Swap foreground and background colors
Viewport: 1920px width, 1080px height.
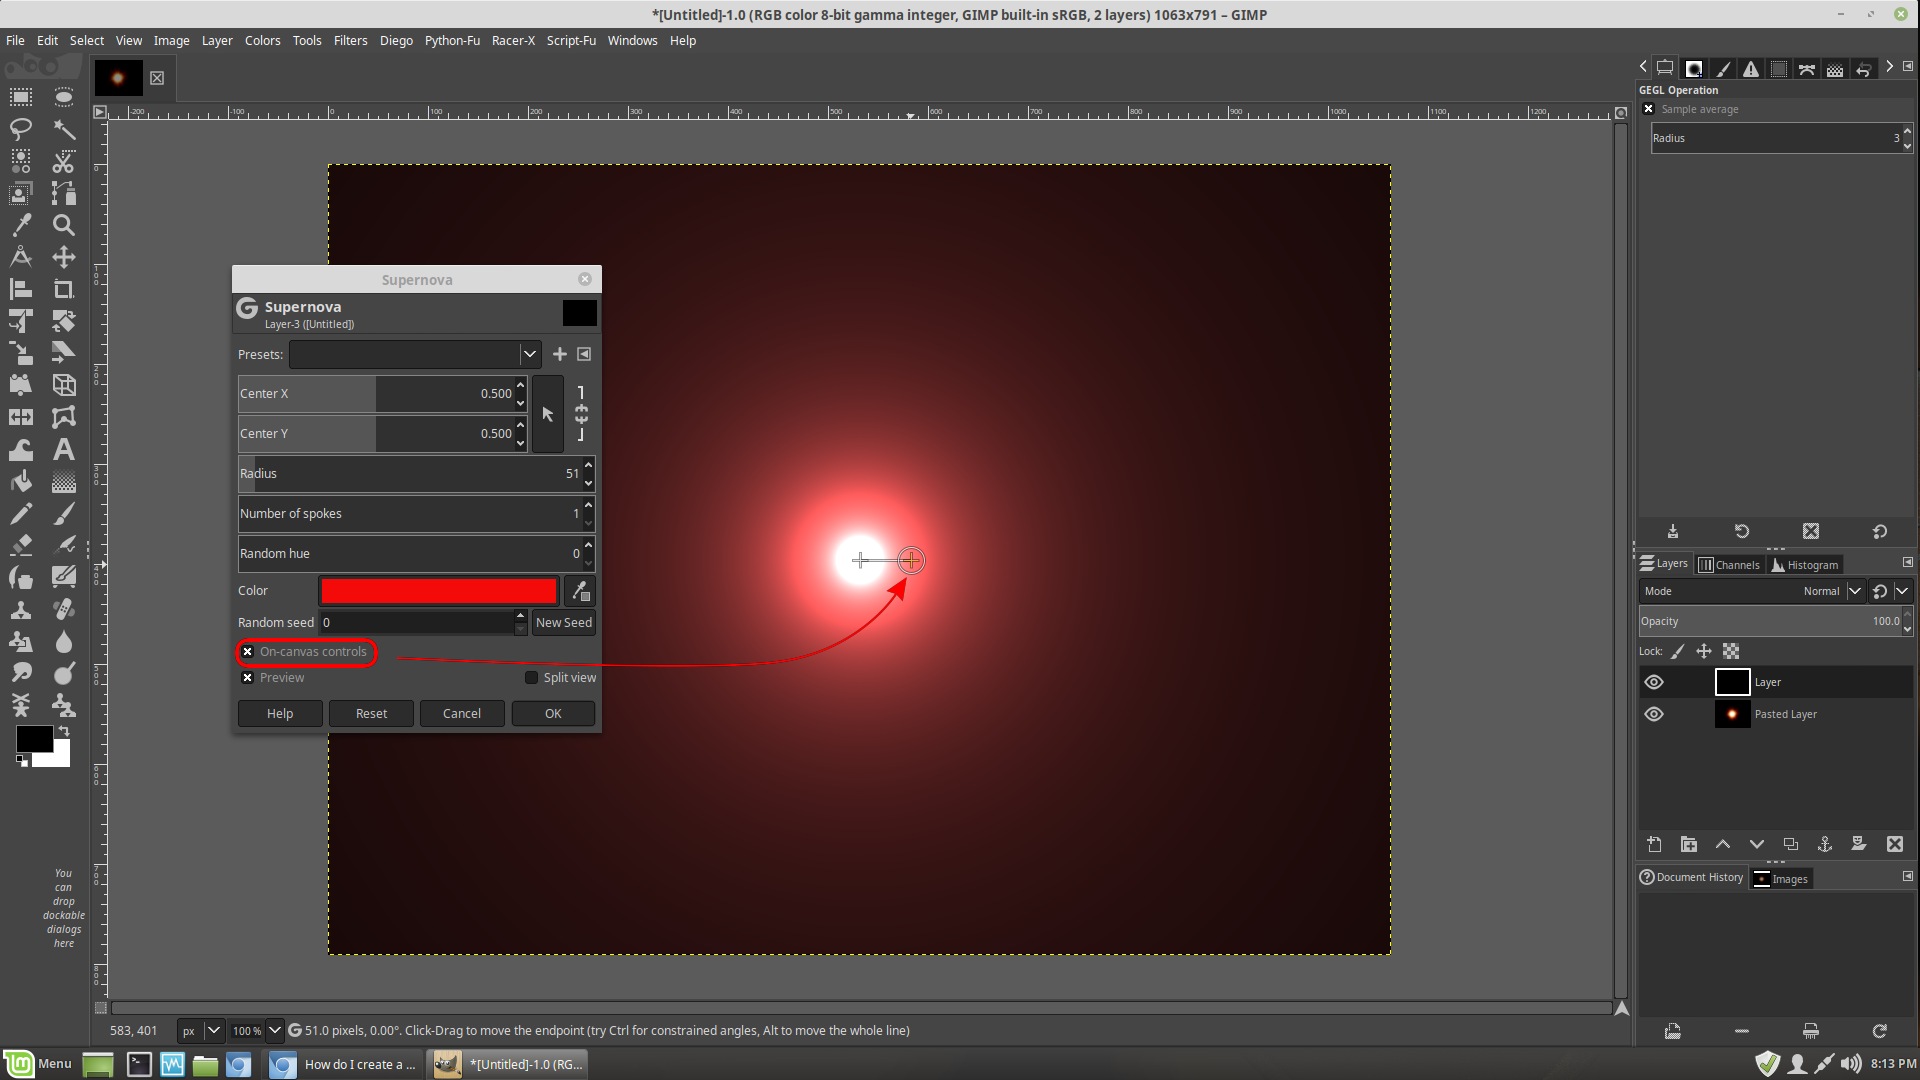[x=64, y=731]
